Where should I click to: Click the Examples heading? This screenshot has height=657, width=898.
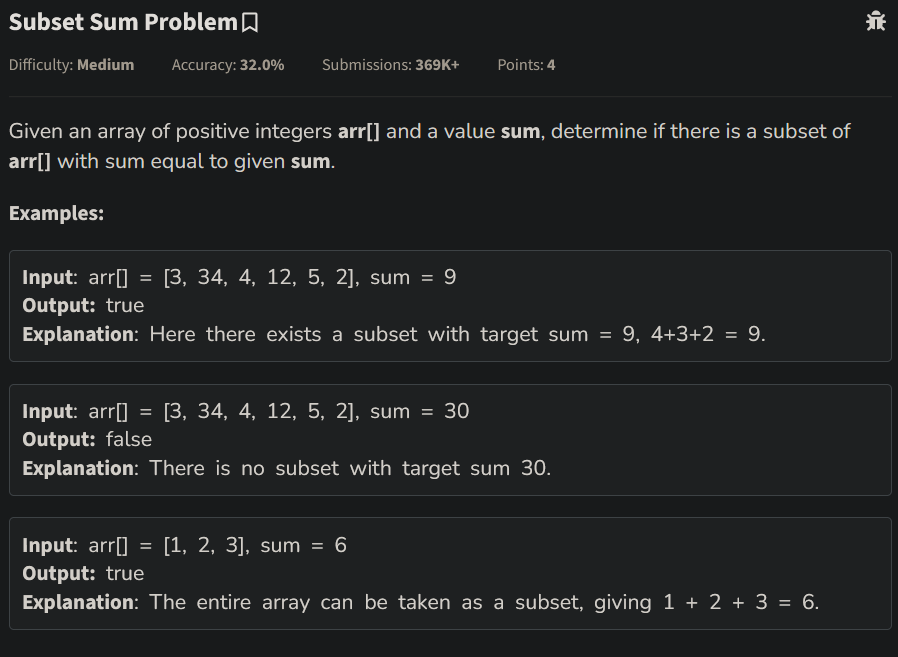tap(56, 213)
